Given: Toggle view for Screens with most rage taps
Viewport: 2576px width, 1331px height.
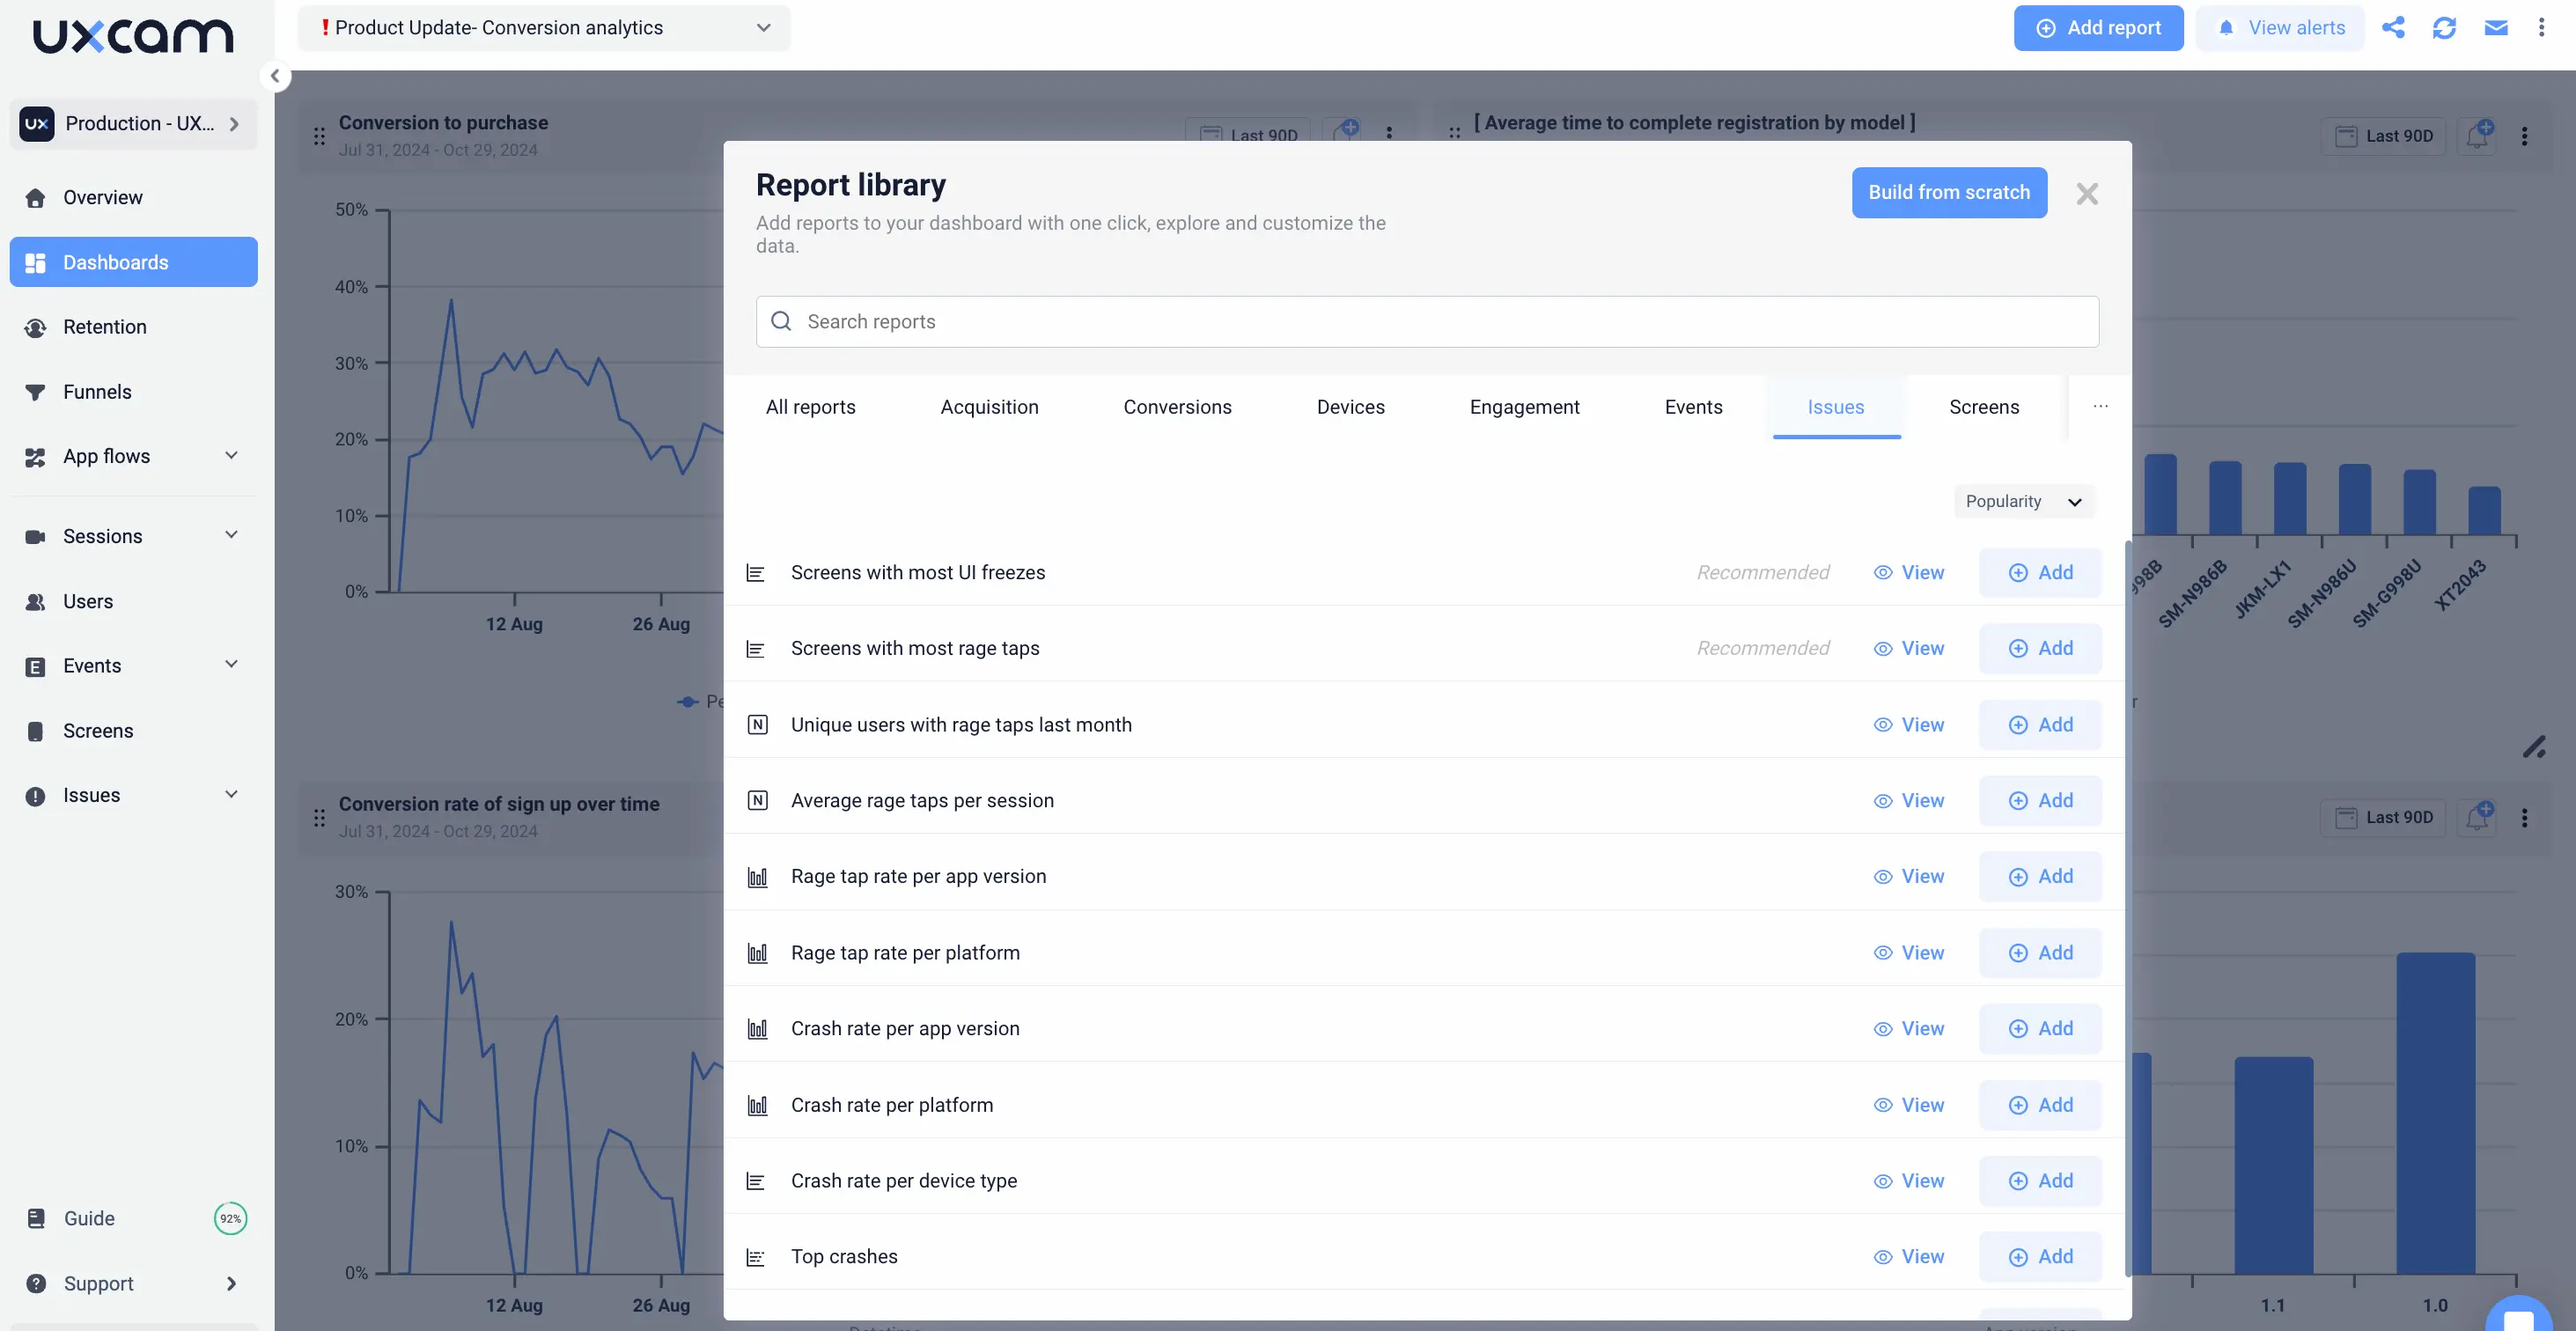Looking at the screenshot, I should click(x=1908, y=649).
